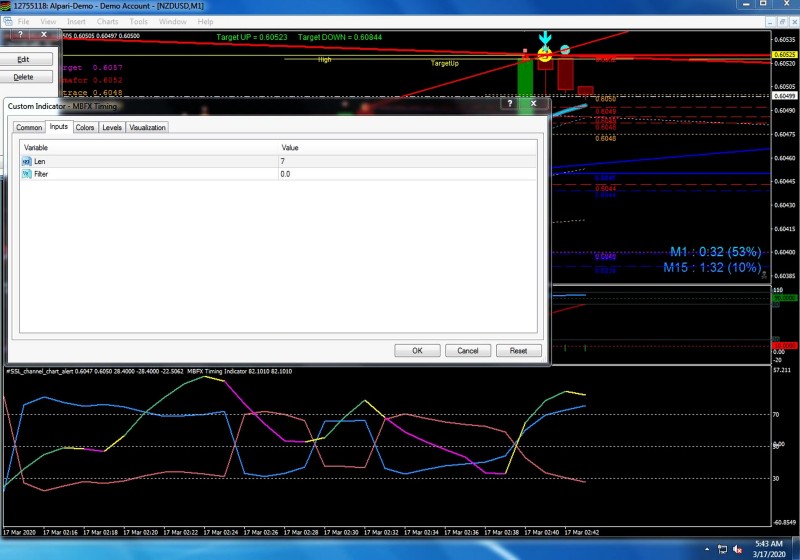Click the chart window icon beside File menu
Viewport: 800px width, 560px height.
7,21
